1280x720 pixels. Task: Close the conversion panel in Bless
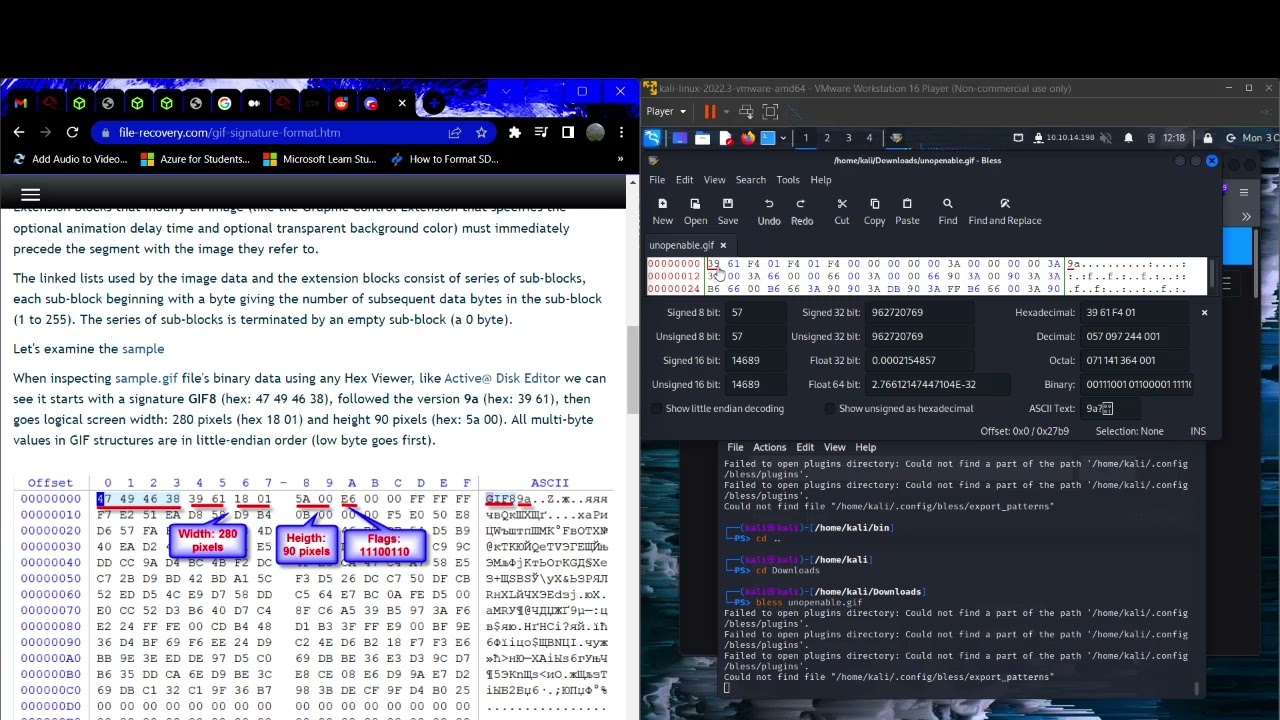pos(1204,313)
